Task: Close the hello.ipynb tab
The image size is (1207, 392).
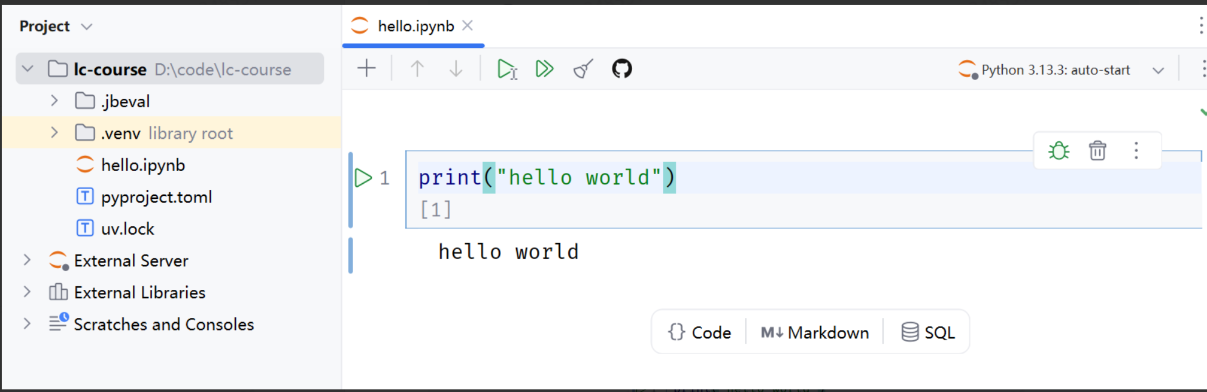Action: tap(467, 26)
